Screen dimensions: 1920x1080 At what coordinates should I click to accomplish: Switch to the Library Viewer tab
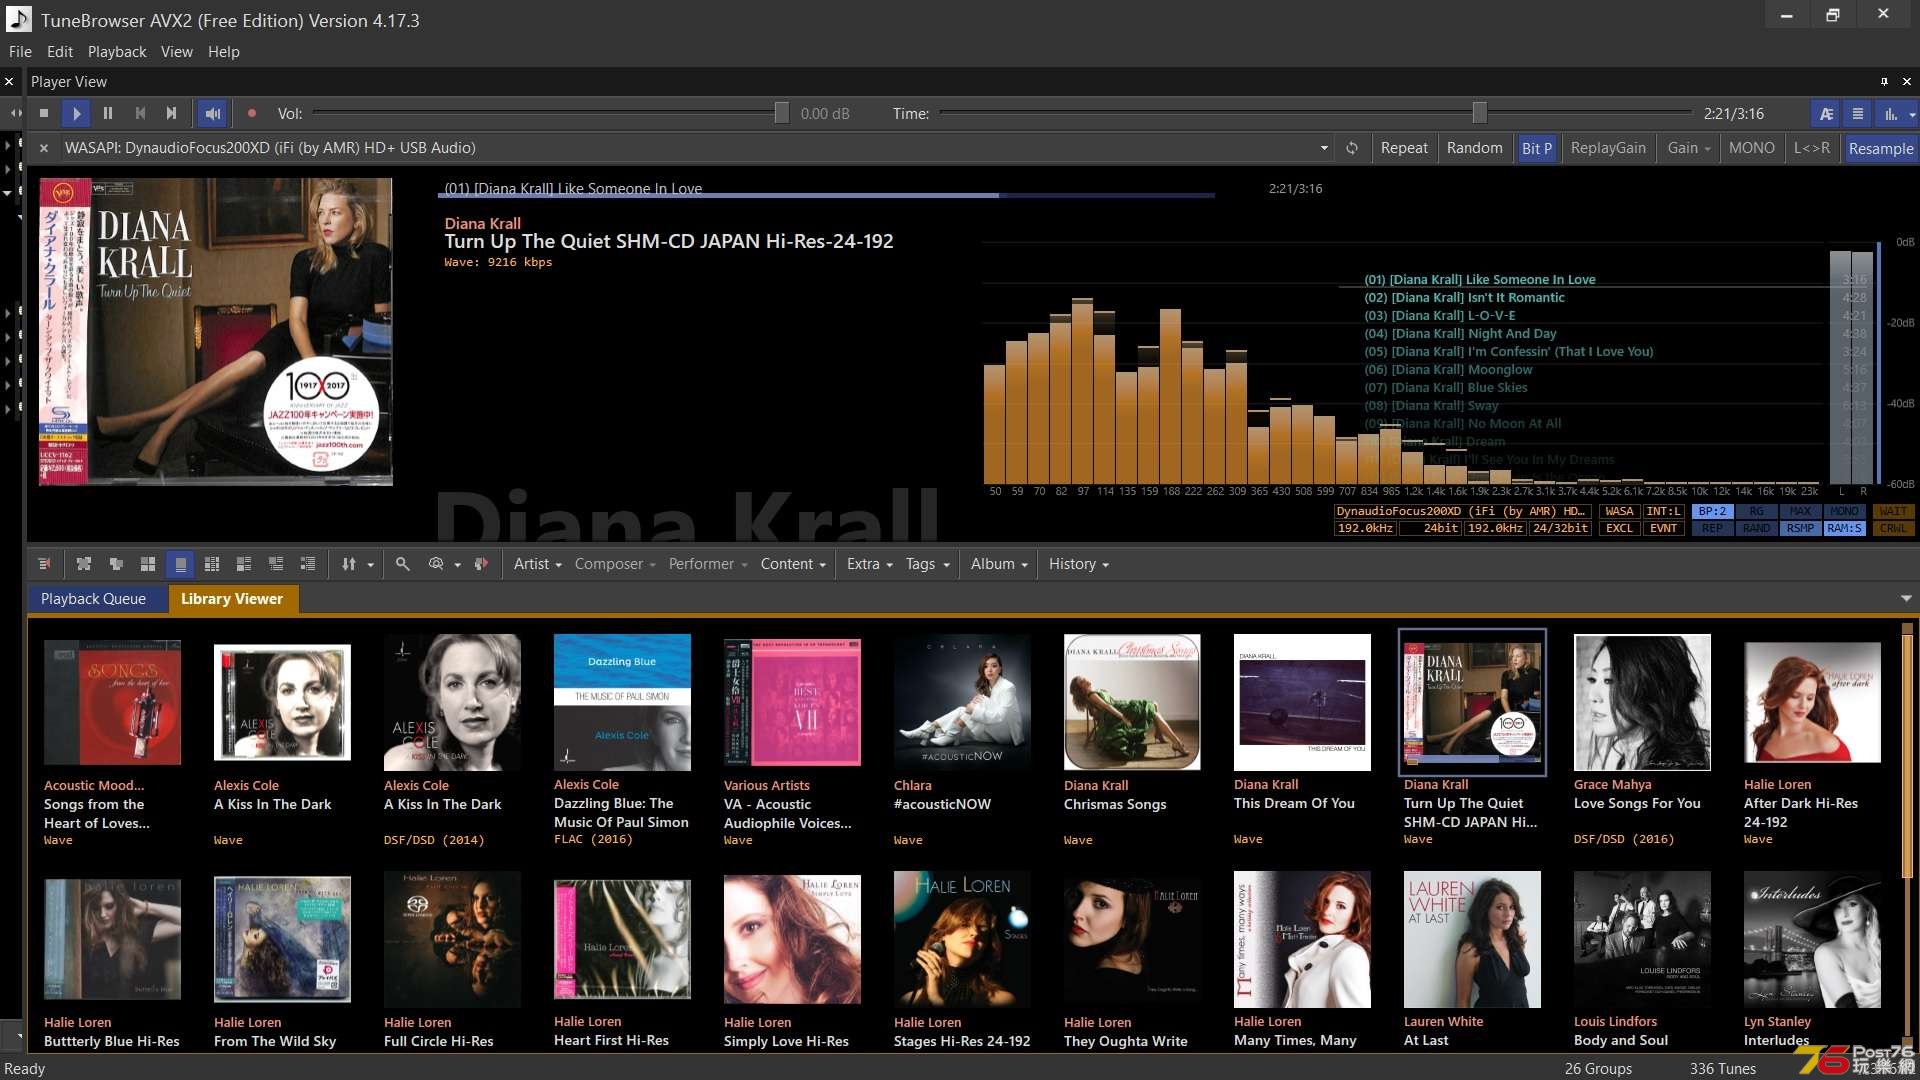click(232, 599)
